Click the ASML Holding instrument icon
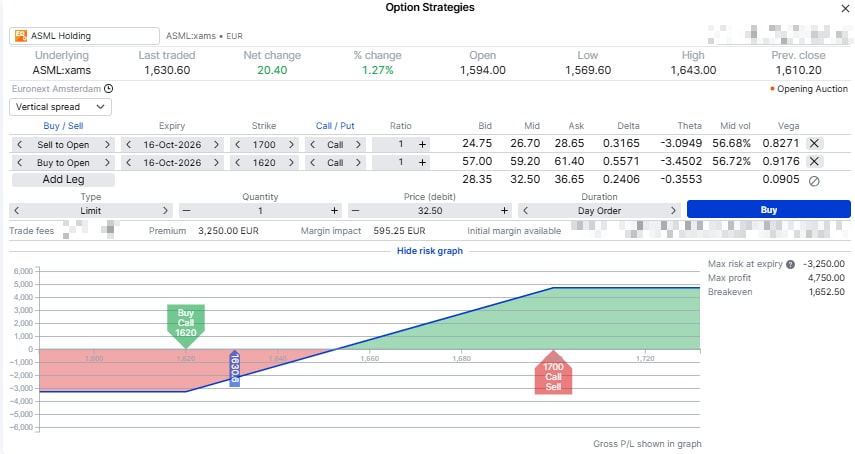 click(21, 36)
